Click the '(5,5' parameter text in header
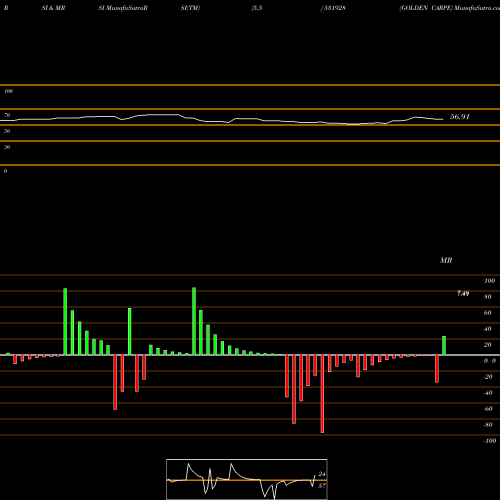Viewport: 500px width, 500px height. 257,8
